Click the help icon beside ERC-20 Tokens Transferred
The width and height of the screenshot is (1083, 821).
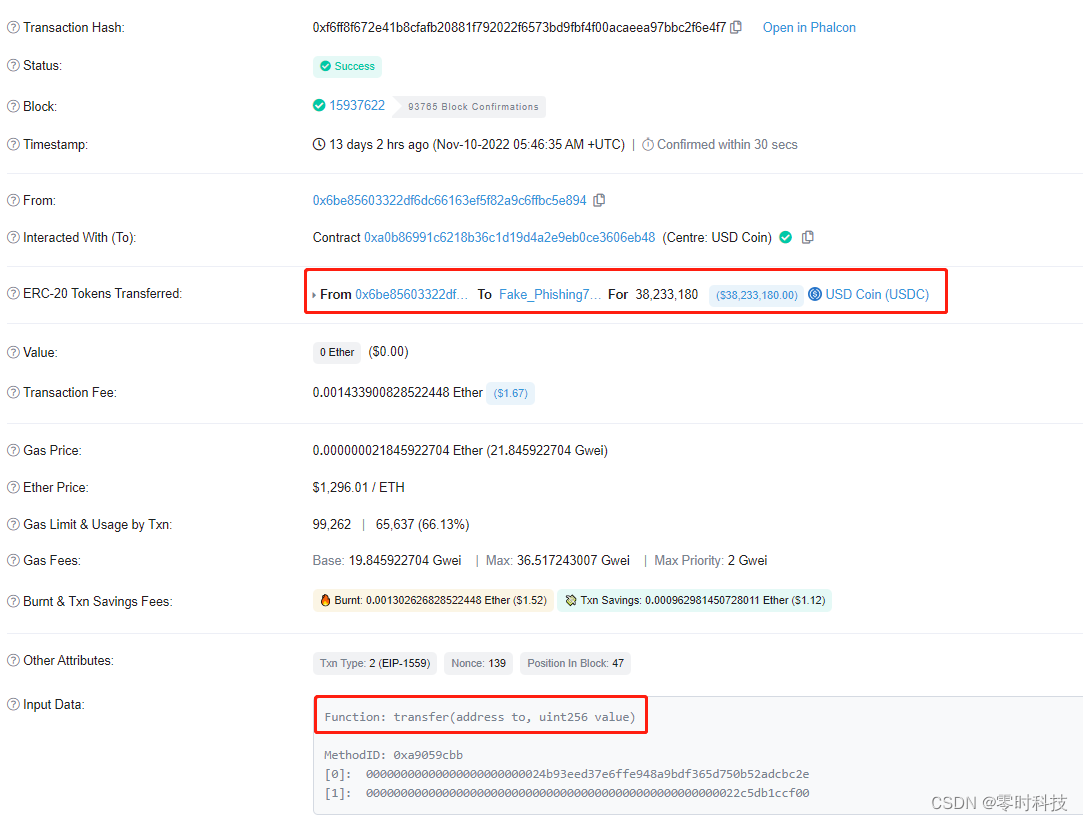click(13, 293)
